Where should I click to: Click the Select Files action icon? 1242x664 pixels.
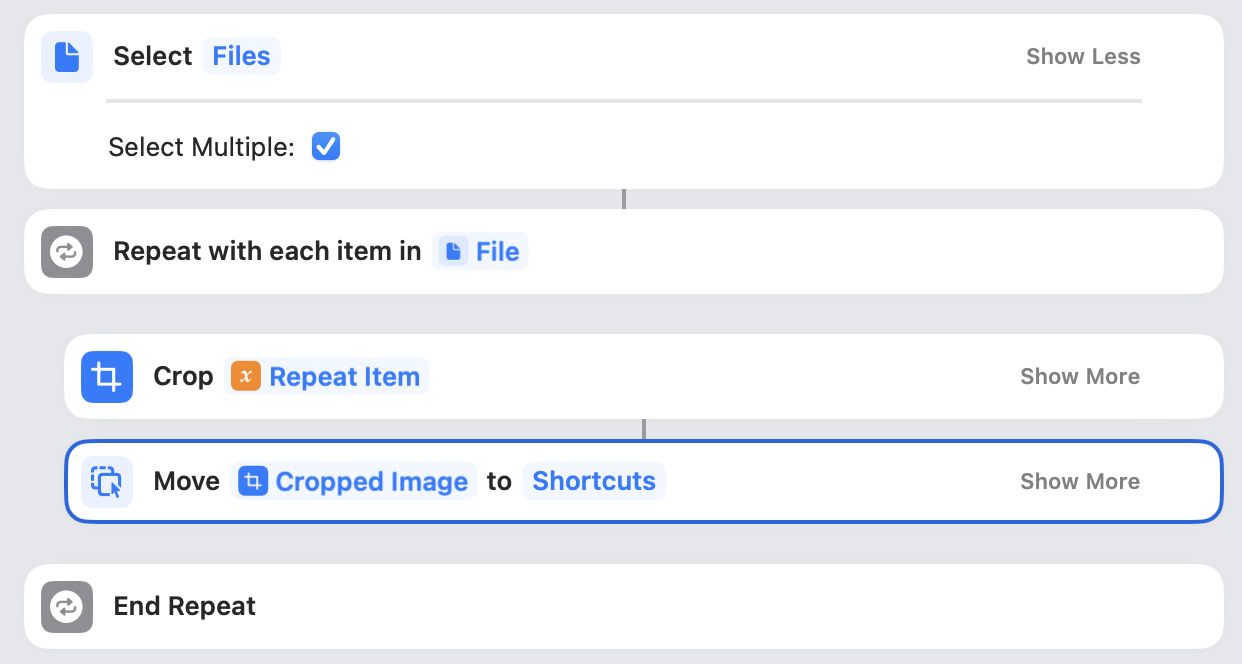point(66,56)
